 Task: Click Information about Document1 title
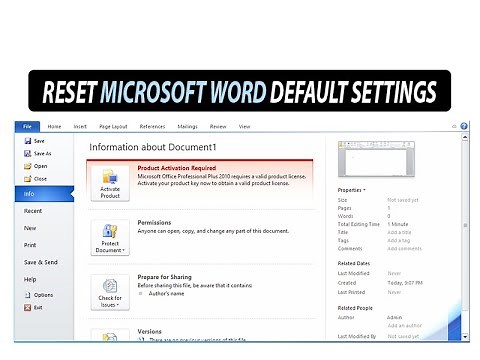(153, 147)
